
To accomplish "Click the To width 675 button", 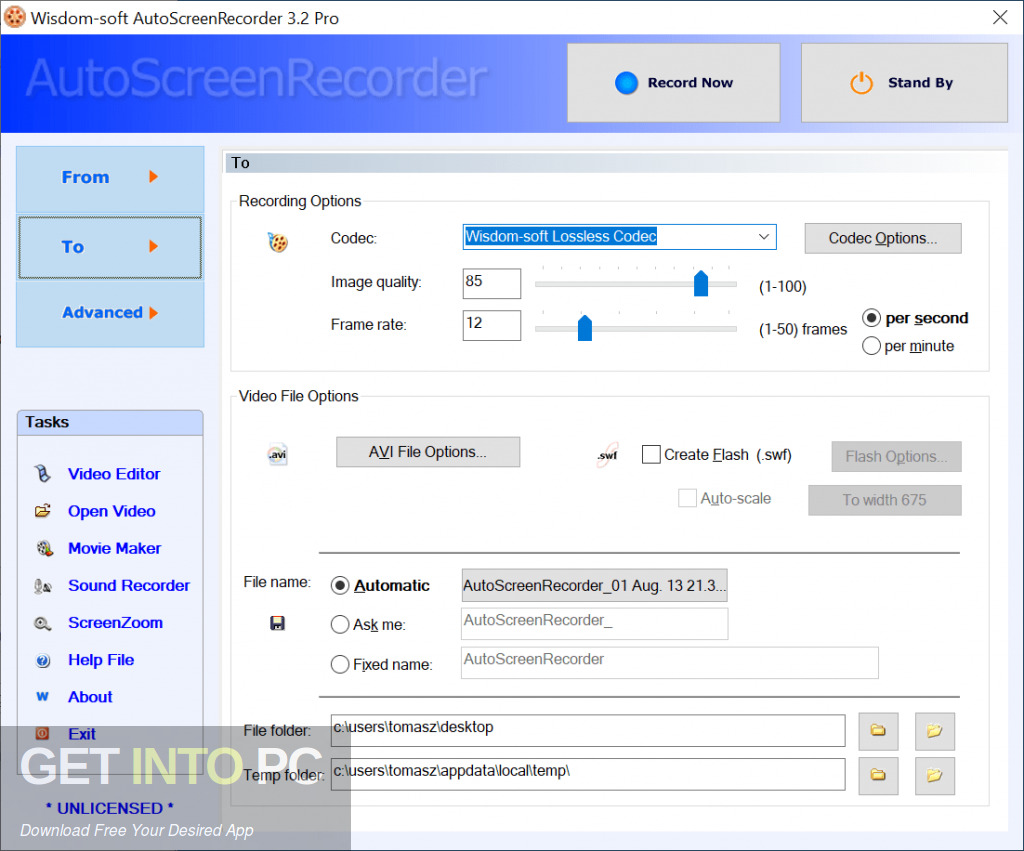I will 884,500.
